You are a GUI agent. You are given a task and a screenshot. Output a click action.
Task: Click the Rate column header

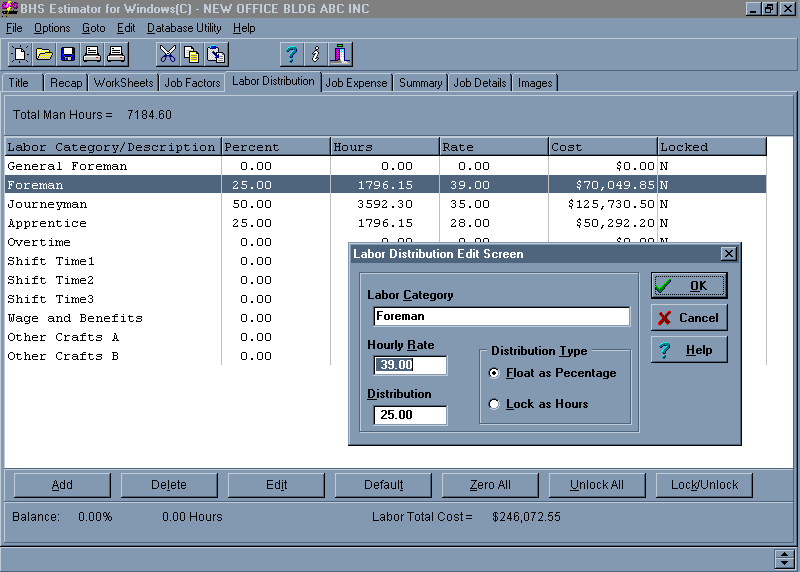pyautogui.click(x=494, y=146)
